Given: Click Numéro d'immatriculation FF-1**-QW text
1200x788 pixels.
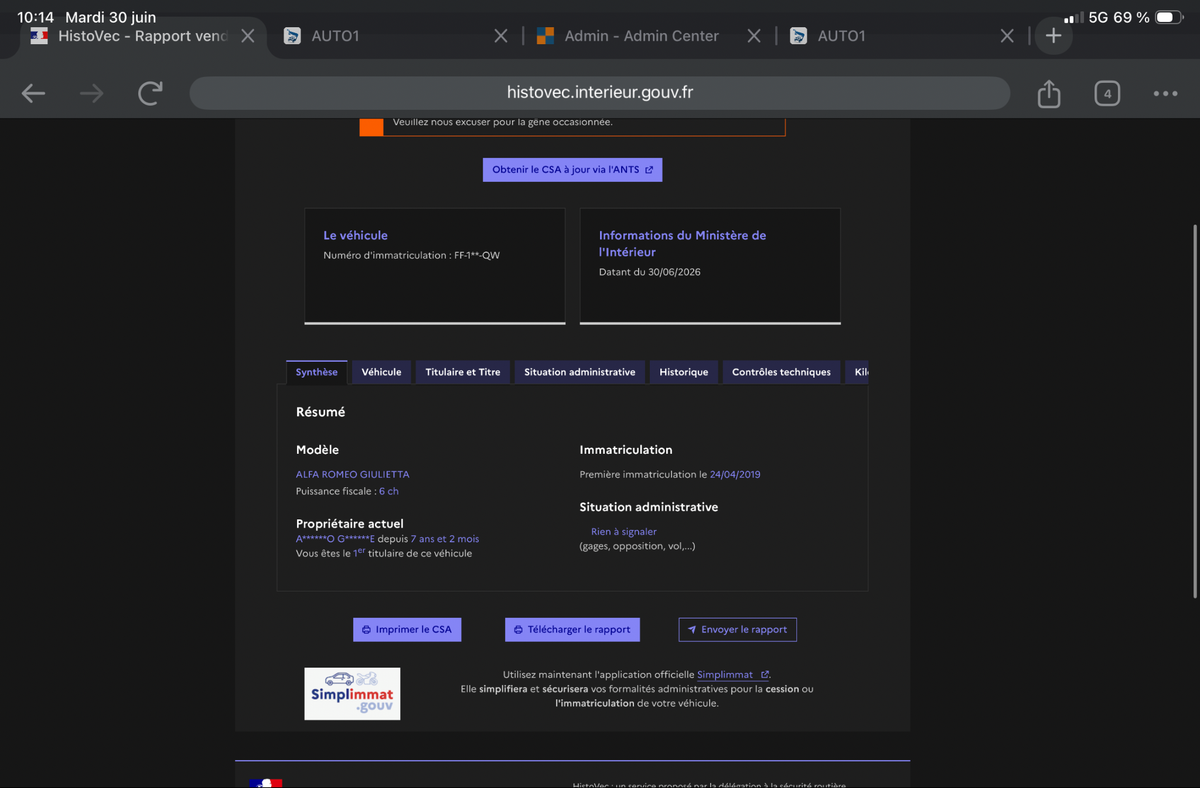Looking at the screenshot, I should tap(411, 255).
